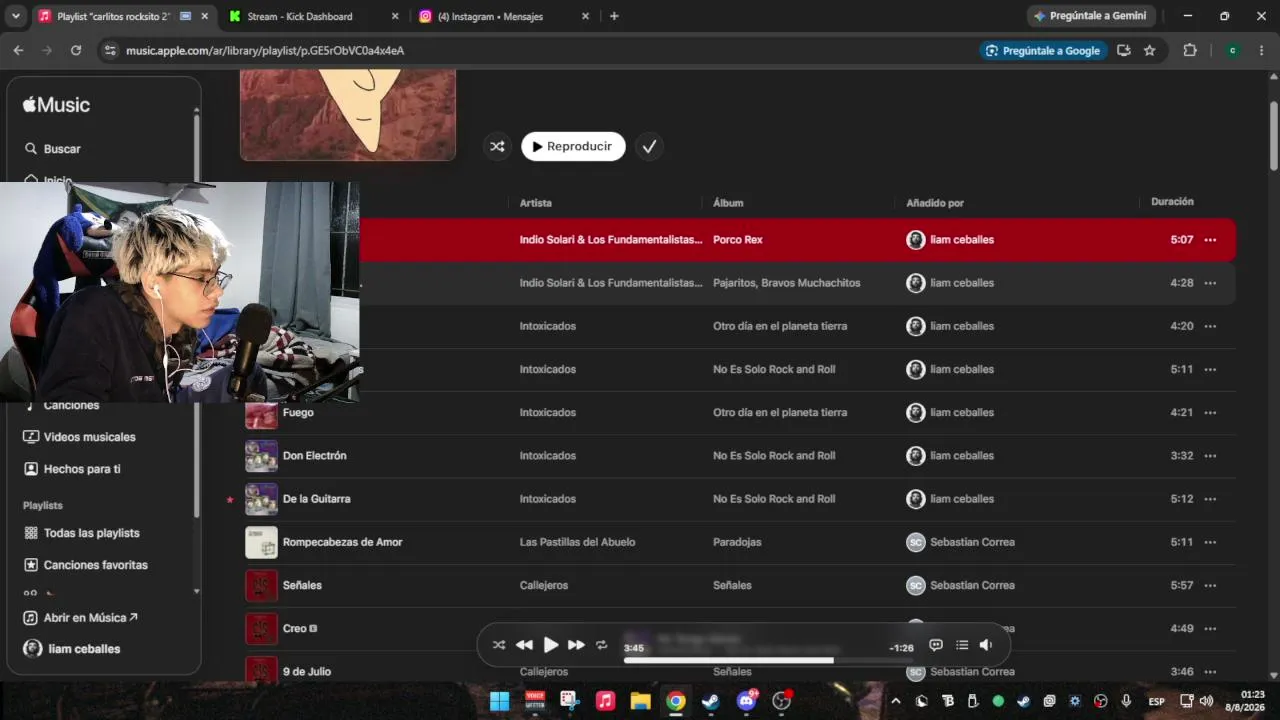Reload the current page
This screenshot has width=1280, height=720.
[x=76, y=50]
